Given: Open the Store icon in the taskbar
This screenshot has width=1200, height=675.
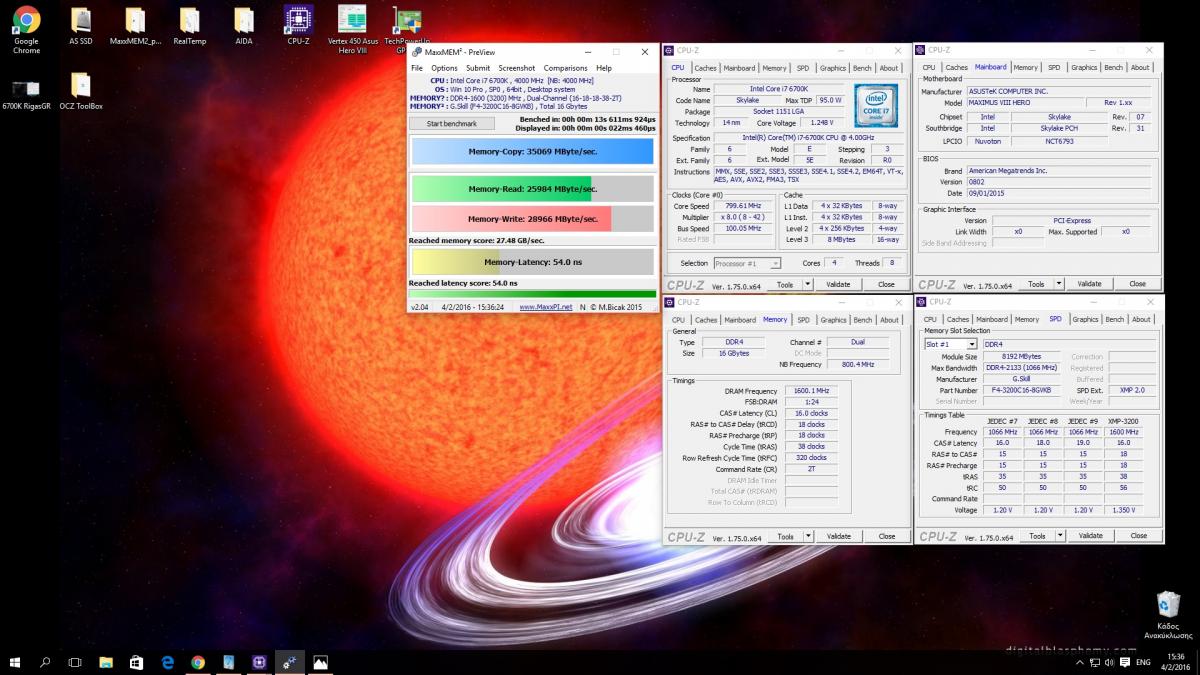Looking at the screenshot, I should tap(137, 662).
